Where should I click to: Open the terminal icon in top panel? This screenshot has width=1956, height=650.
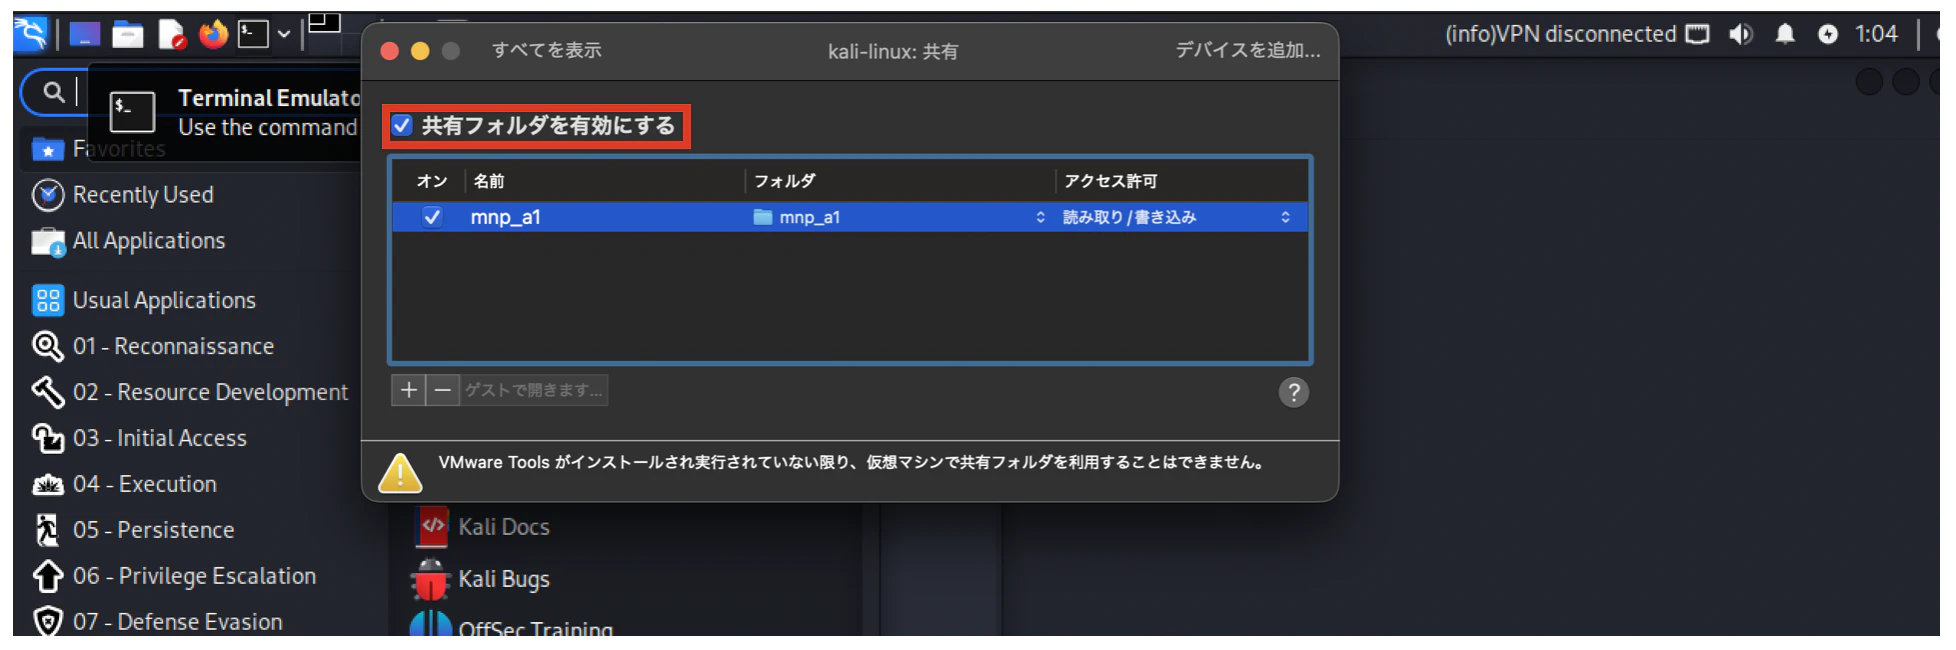[253, 35]
